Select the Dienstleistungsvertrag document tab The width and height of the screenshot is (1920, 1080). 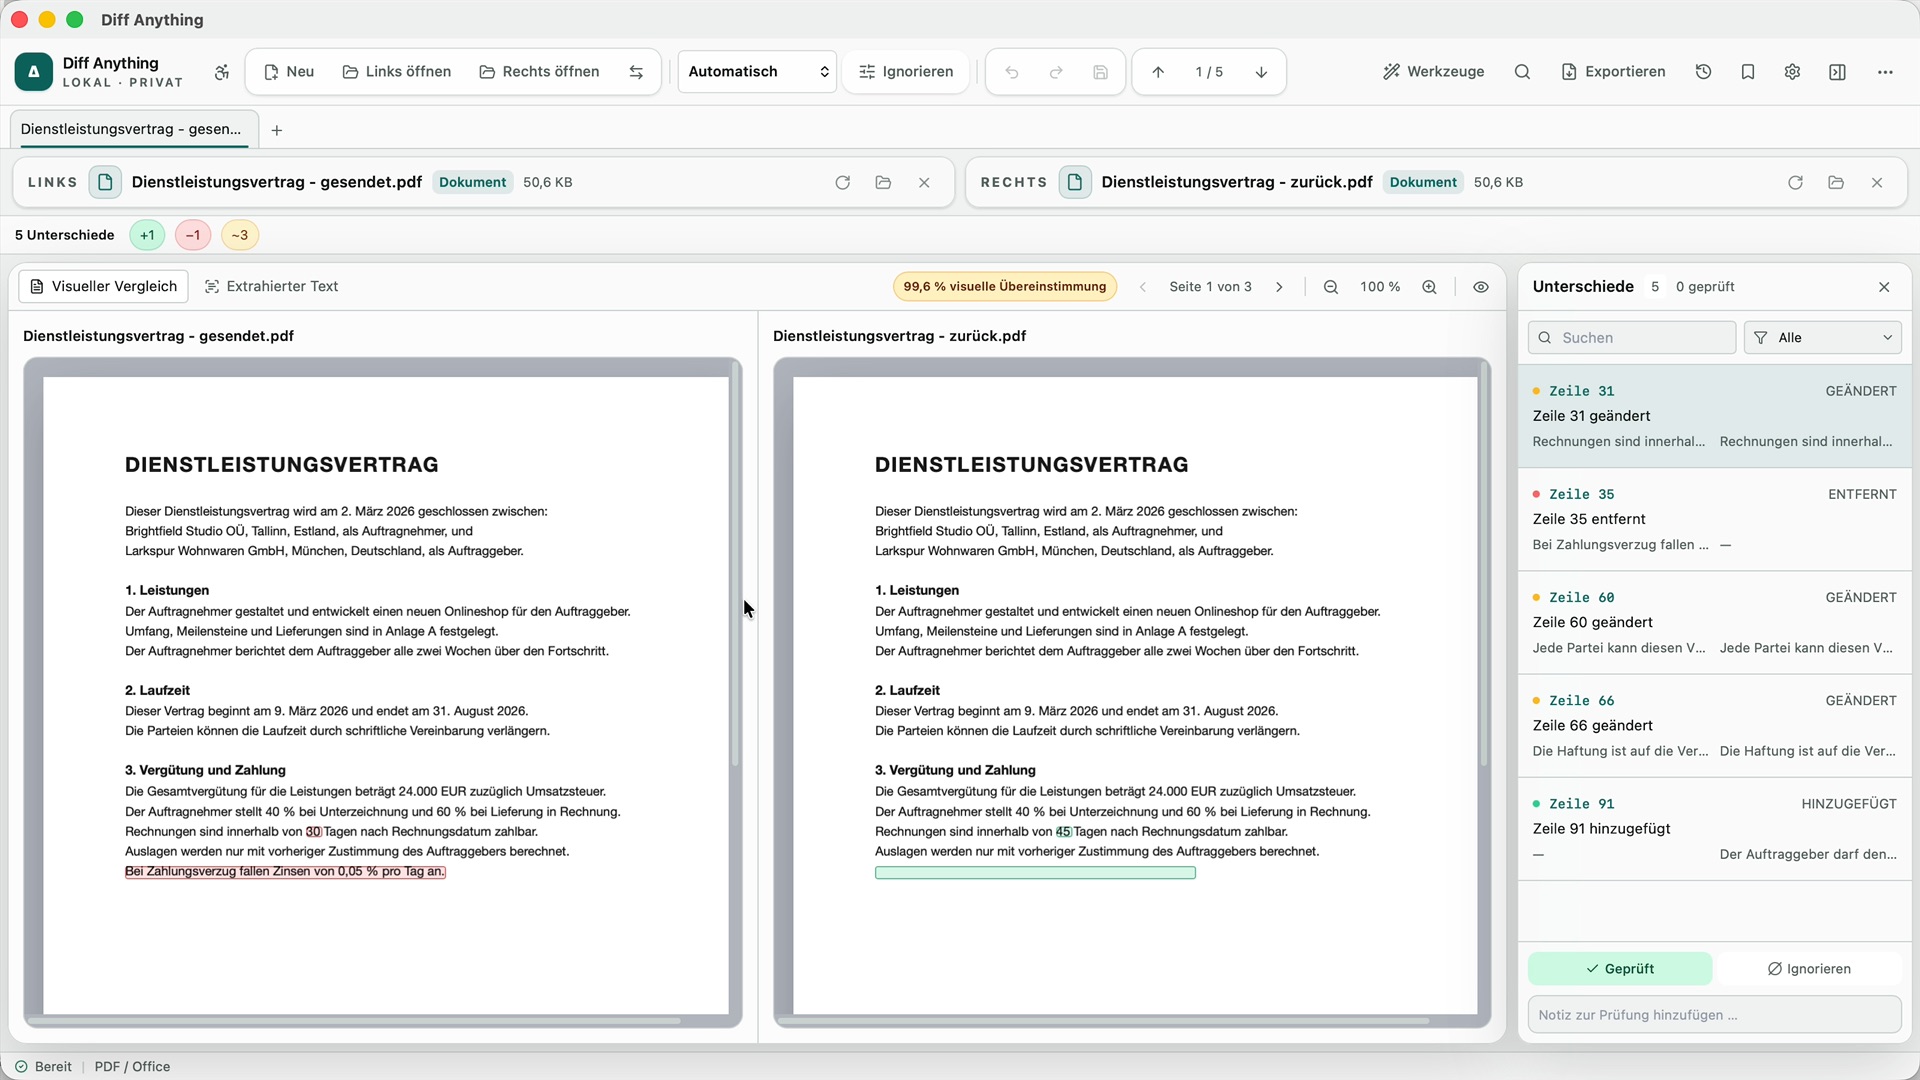[134, 130]
